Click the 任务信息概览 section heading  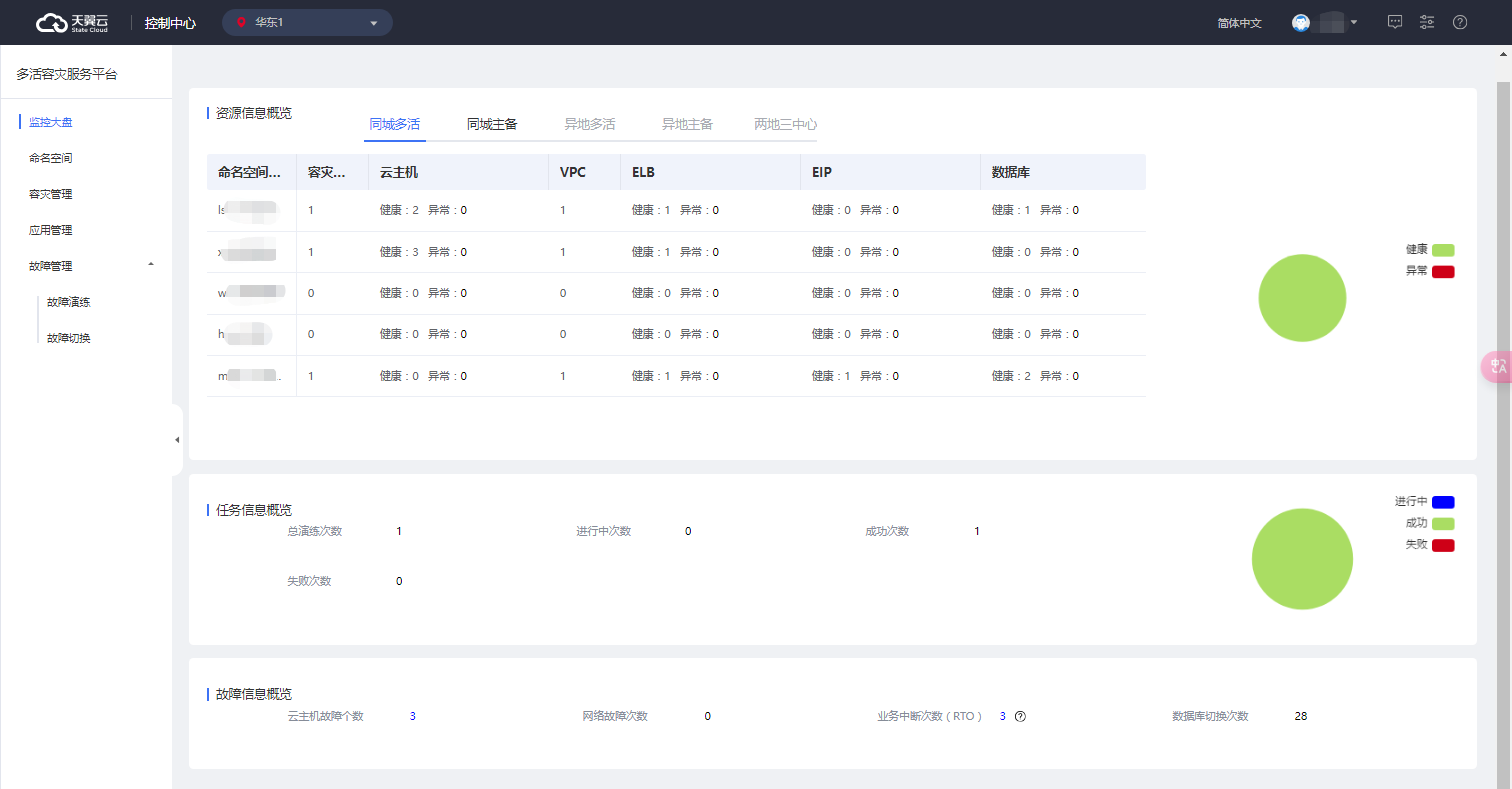(x=254, y=510)
